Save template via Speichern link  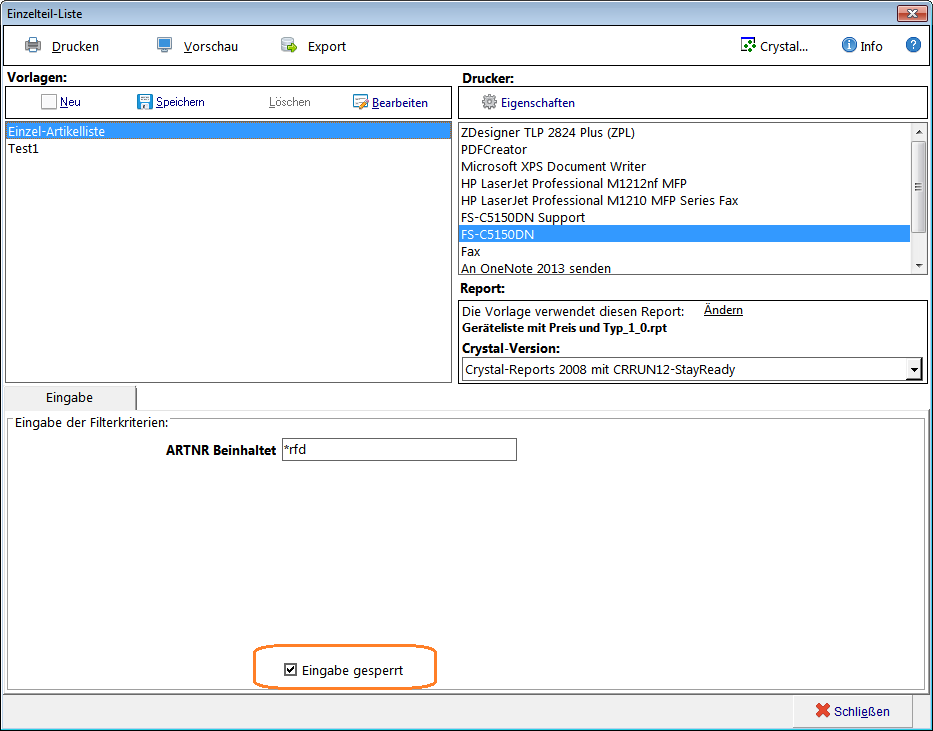[180, 102]
